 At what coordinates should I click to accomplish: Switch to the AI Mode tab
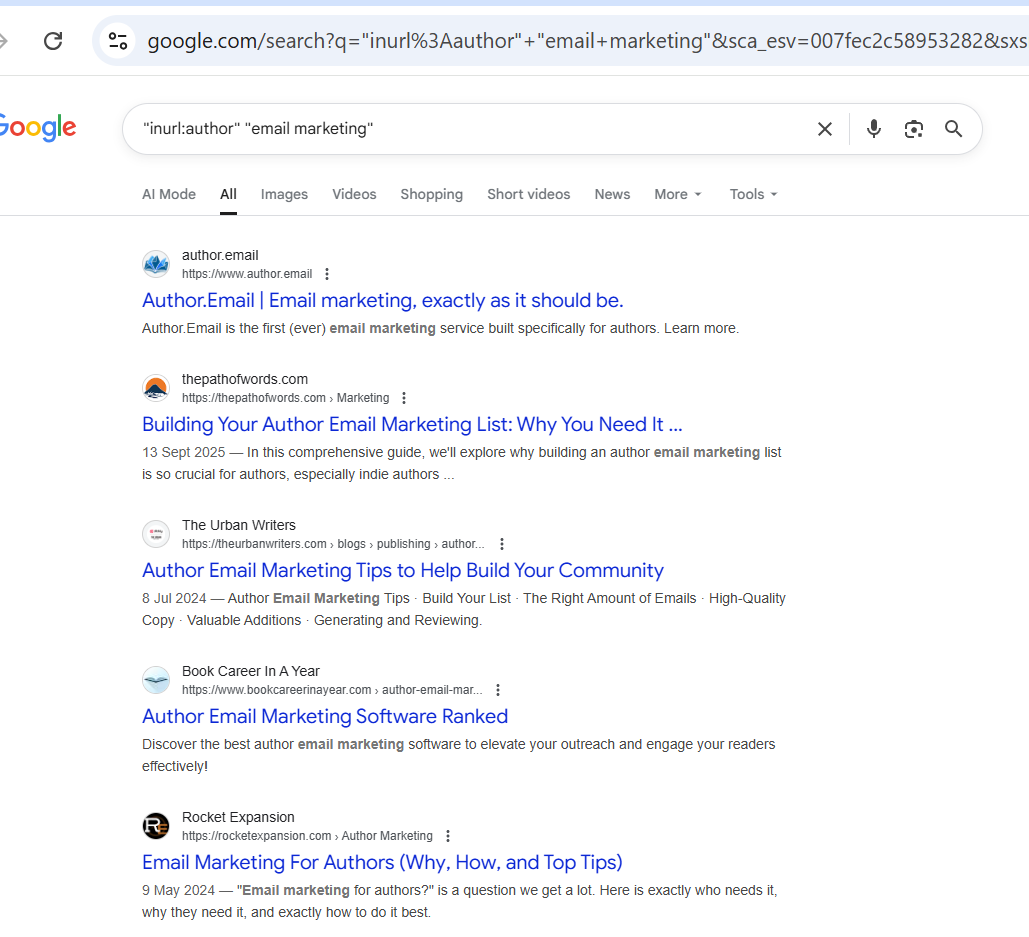pos(169,194)
